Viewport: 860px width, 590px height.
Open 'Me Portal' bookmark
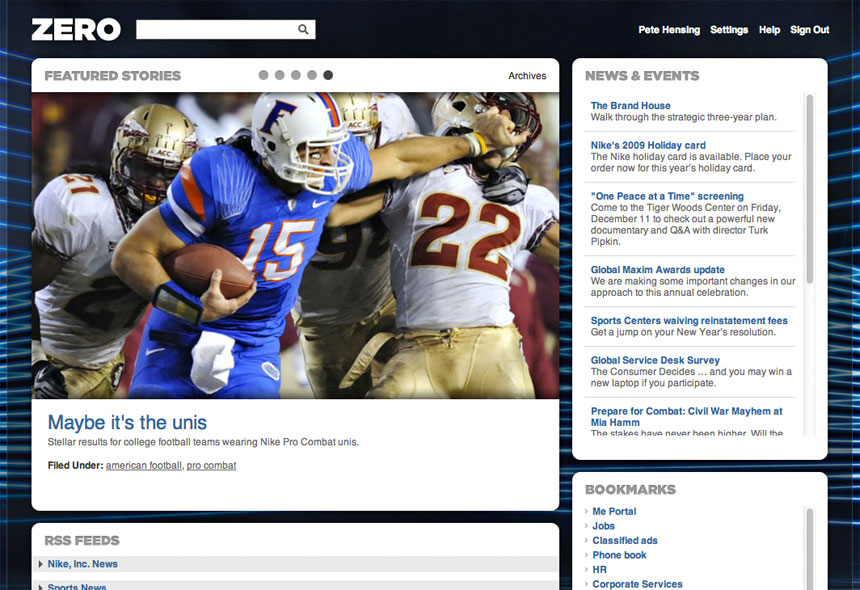click(x=614, y=512)
